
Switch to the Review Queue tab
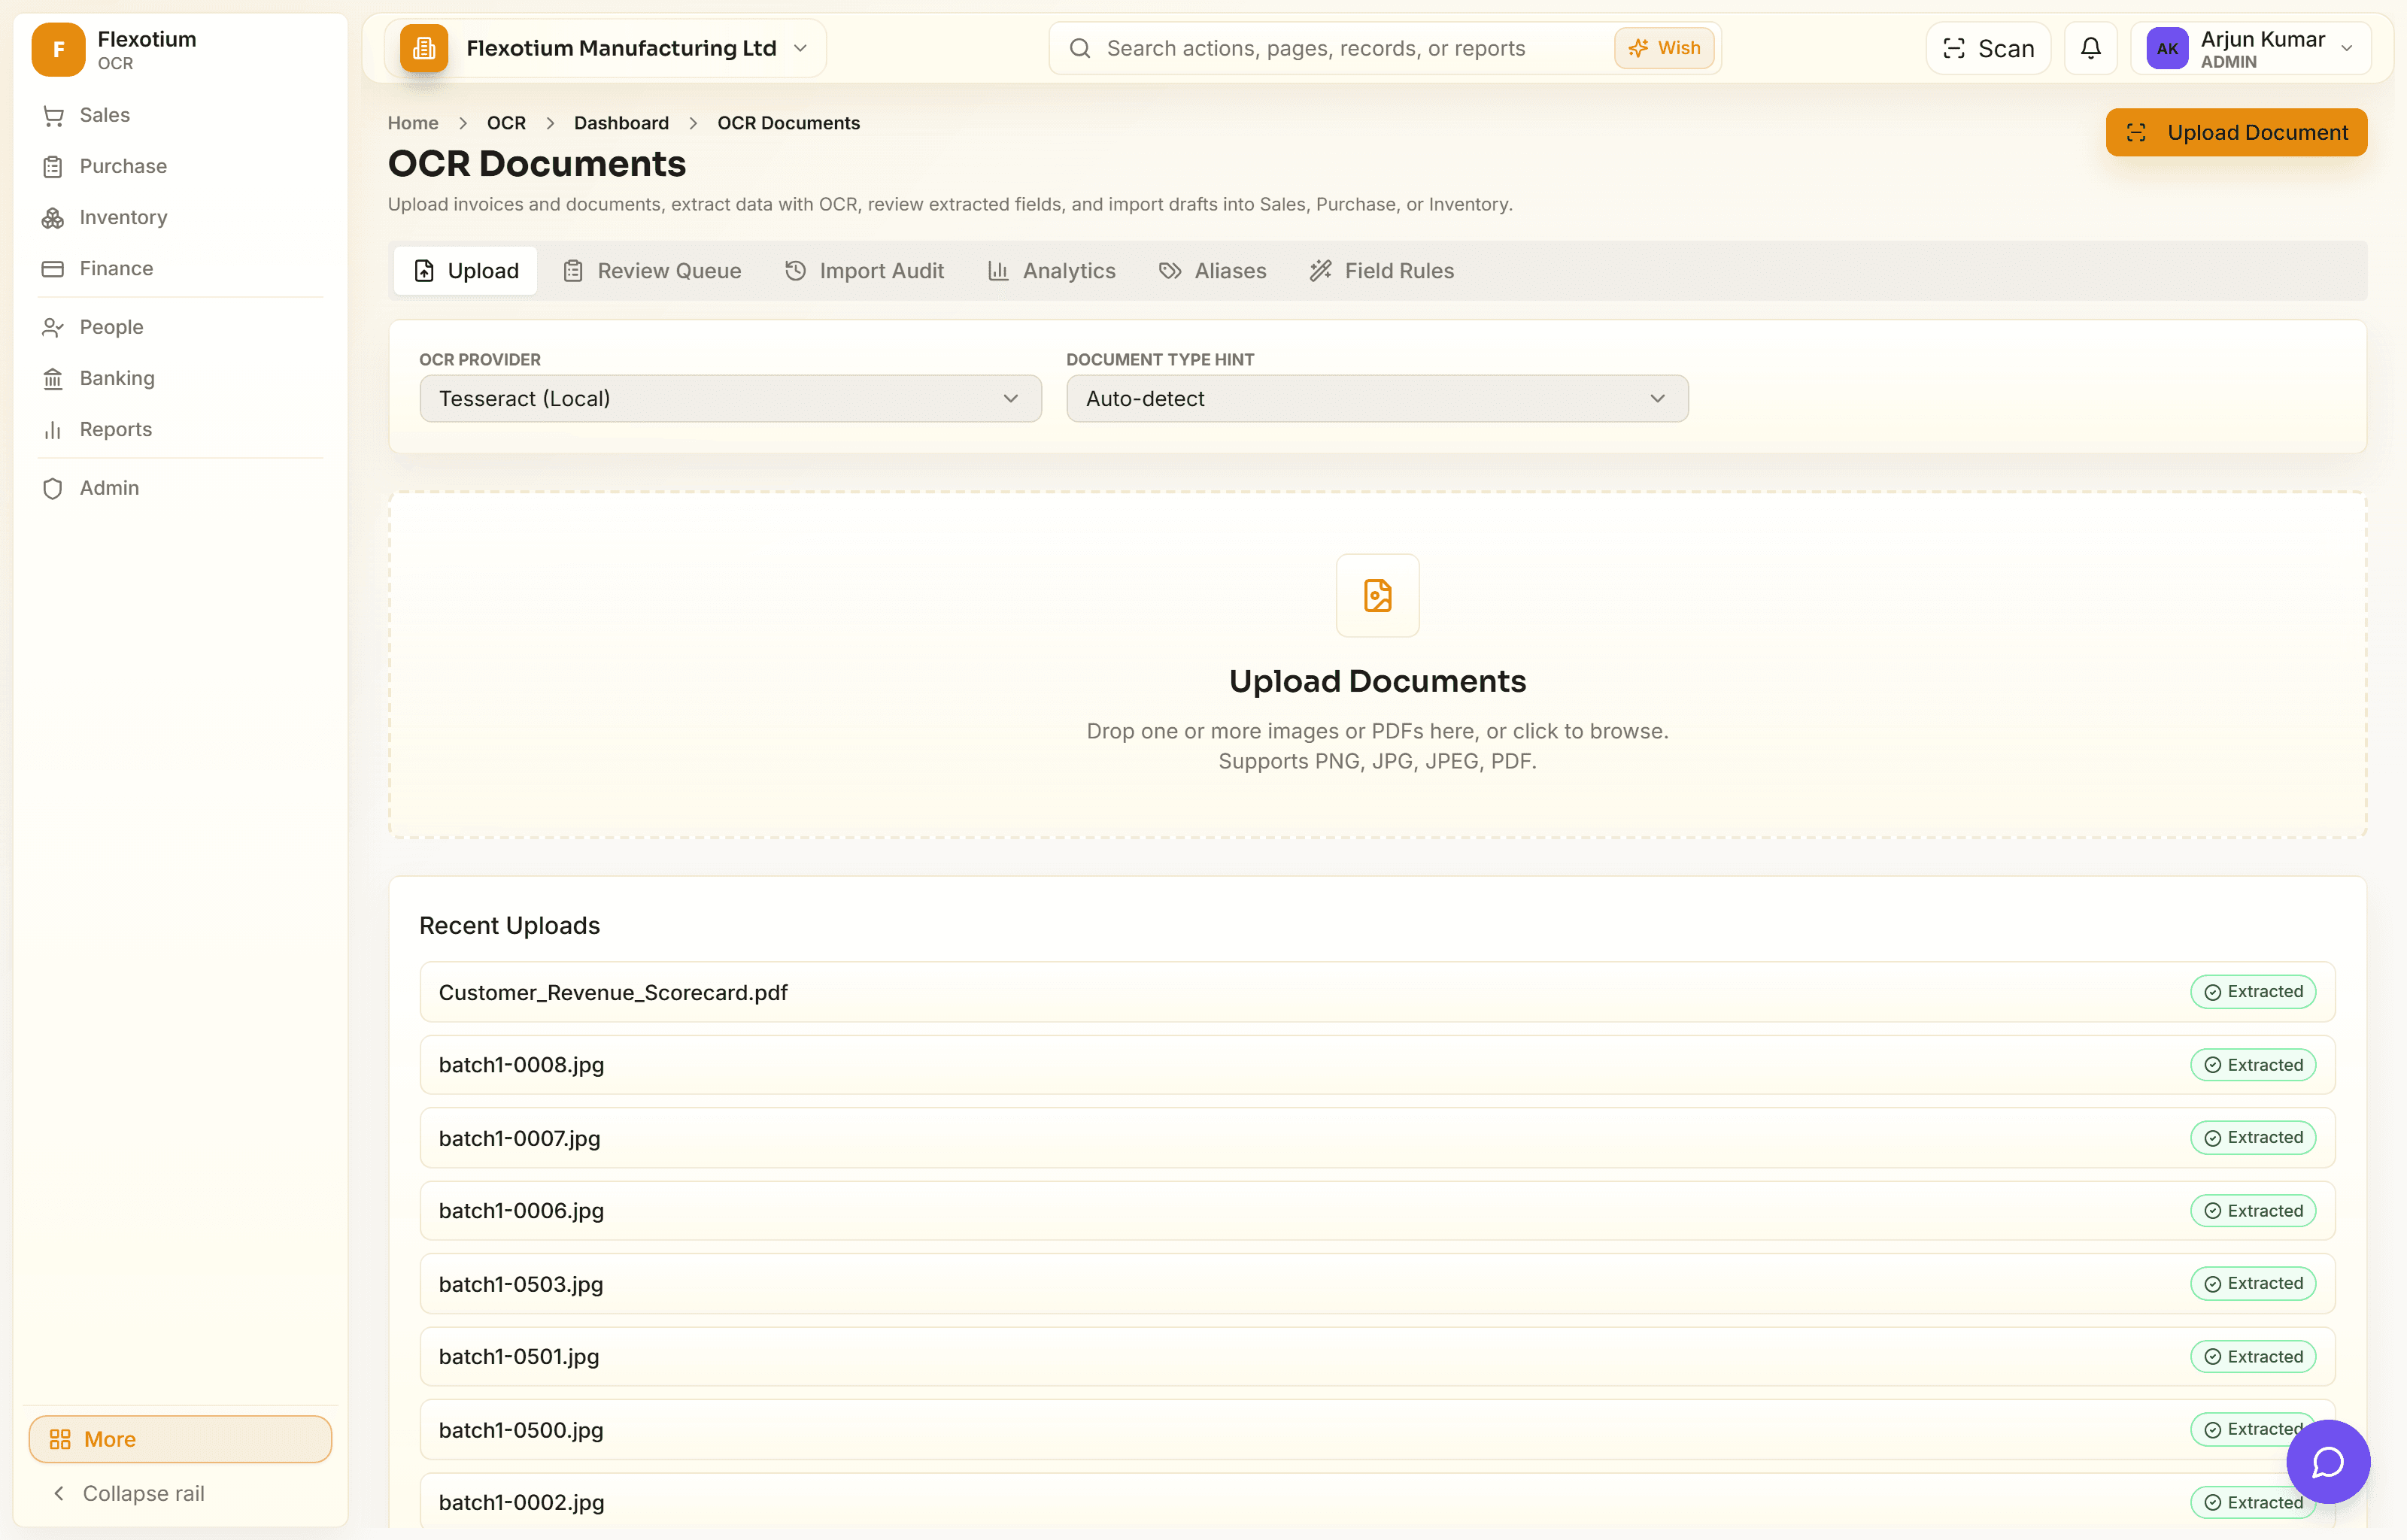pos(652,271)
